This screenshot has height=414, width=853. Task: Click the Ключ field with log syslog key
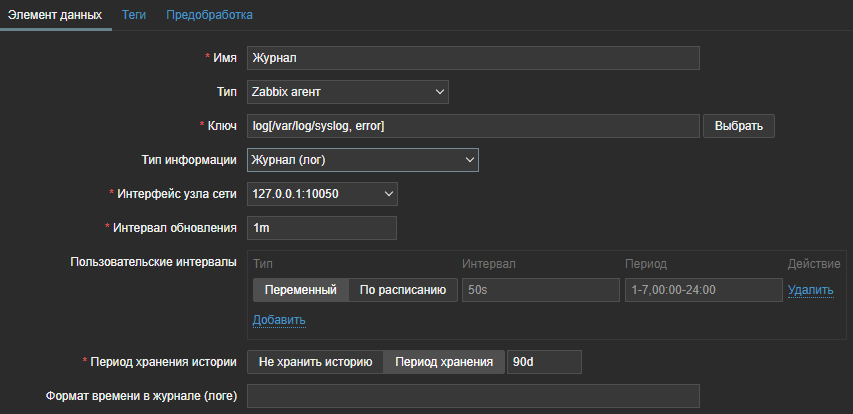tap(472, 126)
